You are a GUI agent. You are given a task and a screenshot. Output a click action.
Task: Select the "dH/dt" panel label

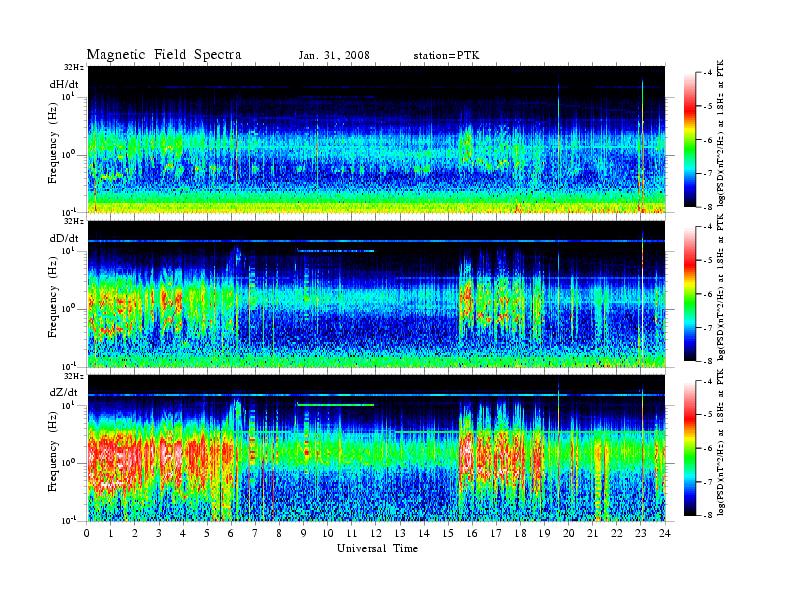(64, 84)
